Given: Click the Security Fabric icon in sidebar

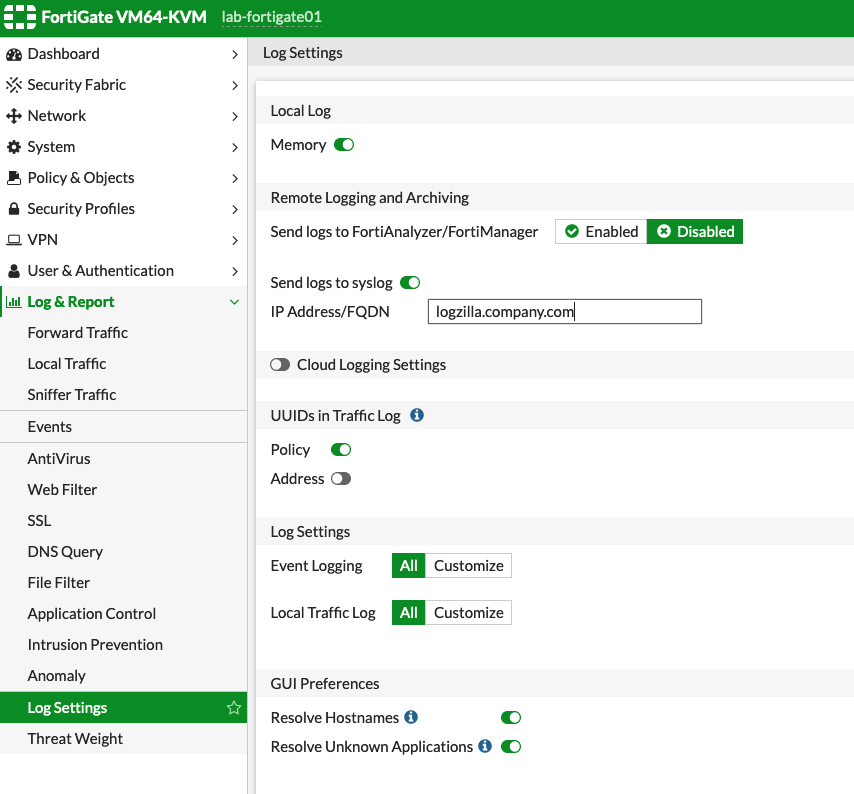Looking at the screenshot, I should click(14, 85).
